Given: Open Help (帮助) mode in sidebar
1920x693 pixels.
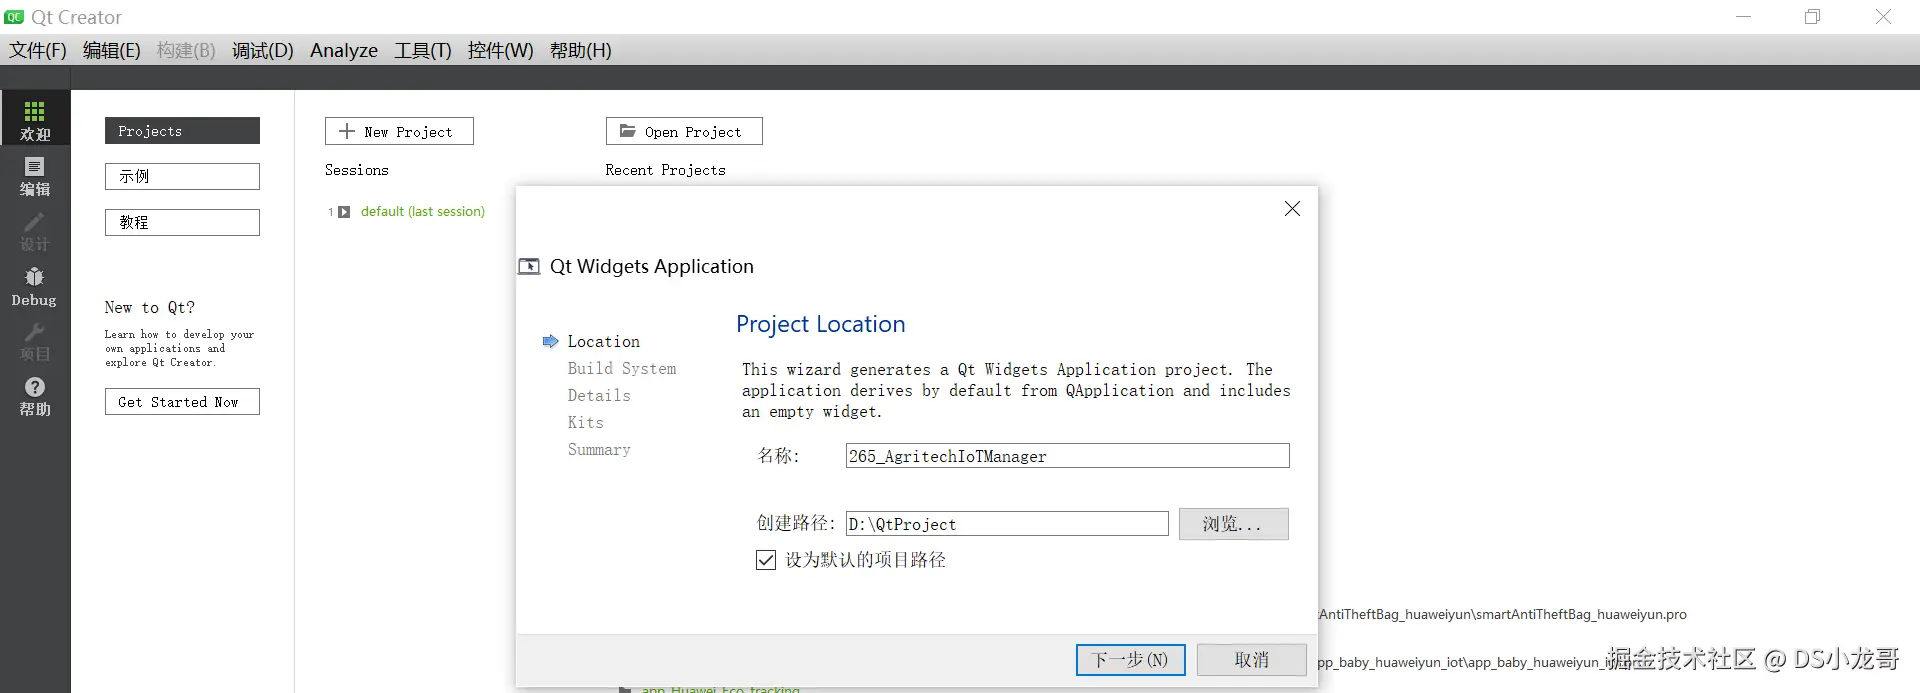Looking at the screenshot, I should pyautogui.click(x=35, y=396).
